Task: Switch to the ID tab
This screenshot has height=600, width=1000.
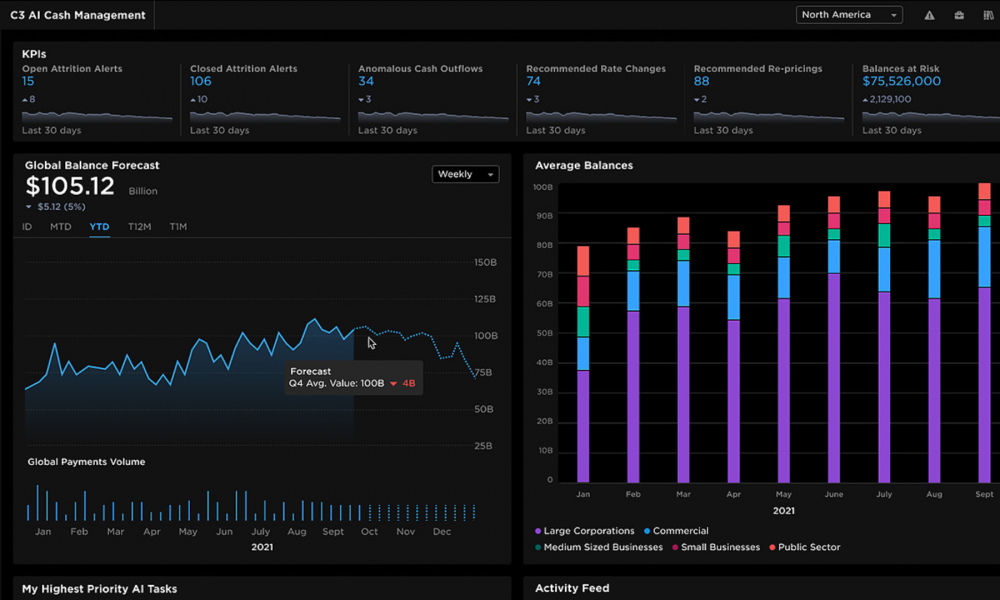Action: point(27,226)
